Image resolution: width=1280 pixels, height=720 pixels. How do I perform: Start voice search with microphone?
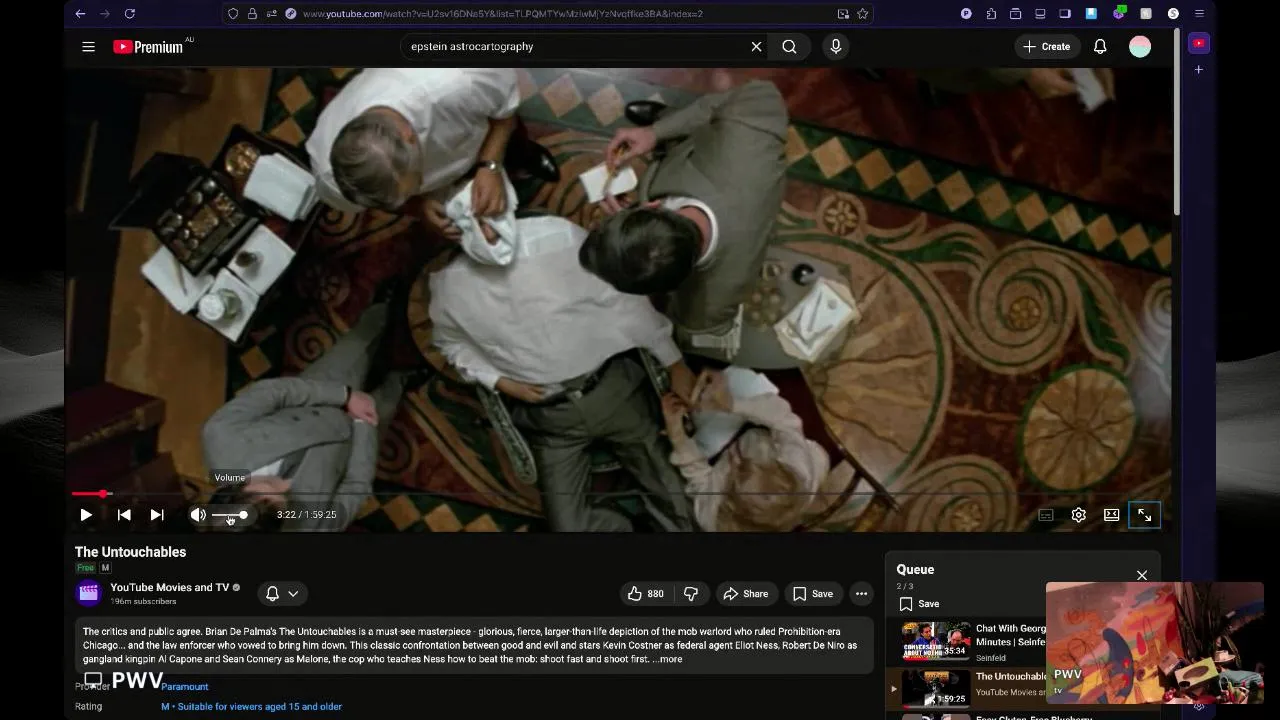pyautogui.click(x=836, y=46)
